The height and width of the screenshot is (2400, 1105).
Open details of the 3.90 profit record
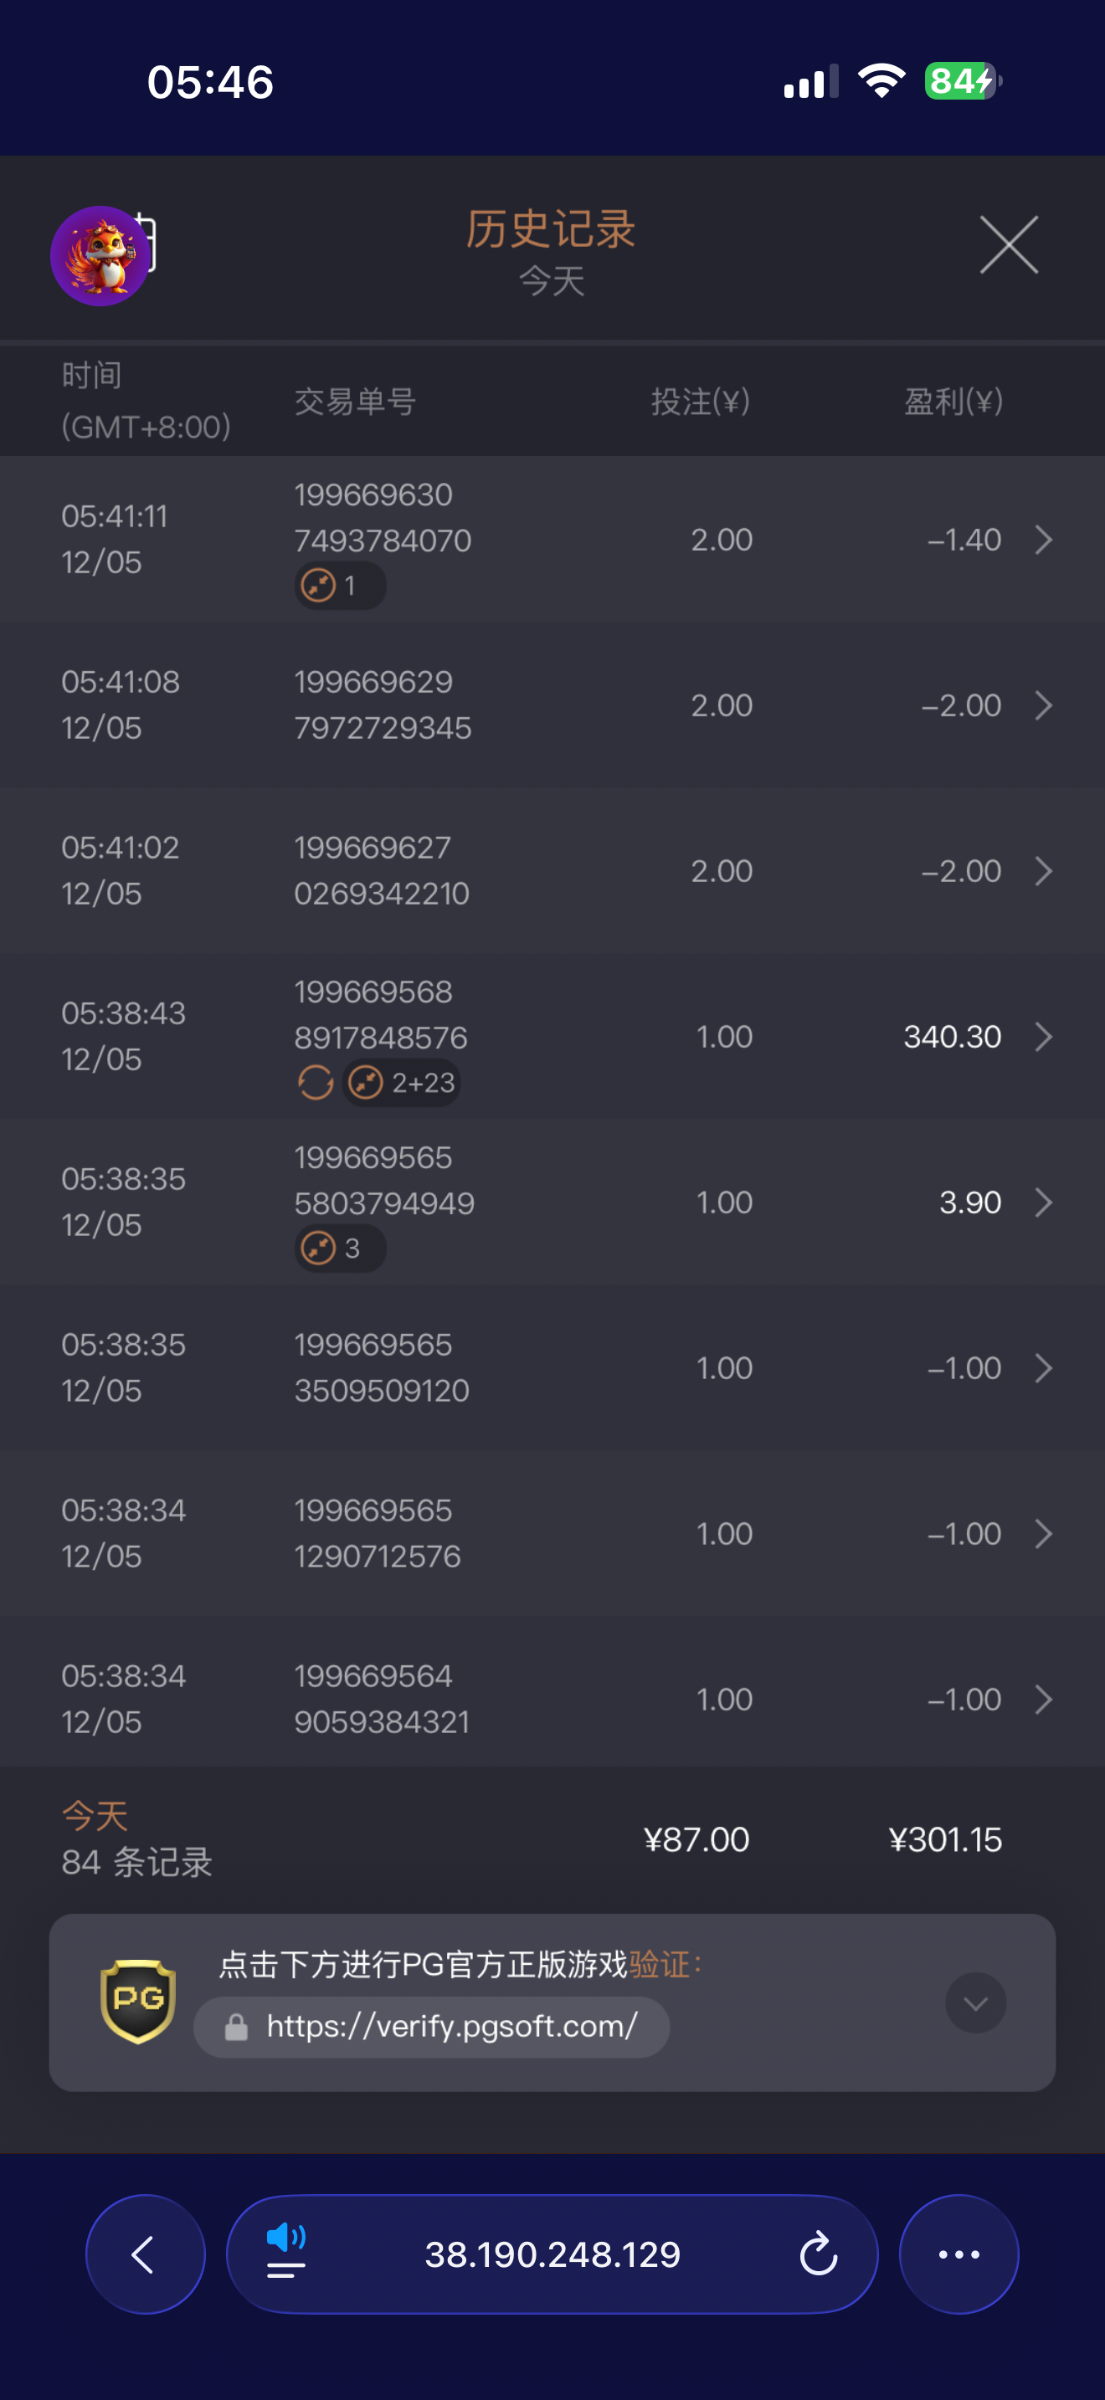pos(1043,1203)
